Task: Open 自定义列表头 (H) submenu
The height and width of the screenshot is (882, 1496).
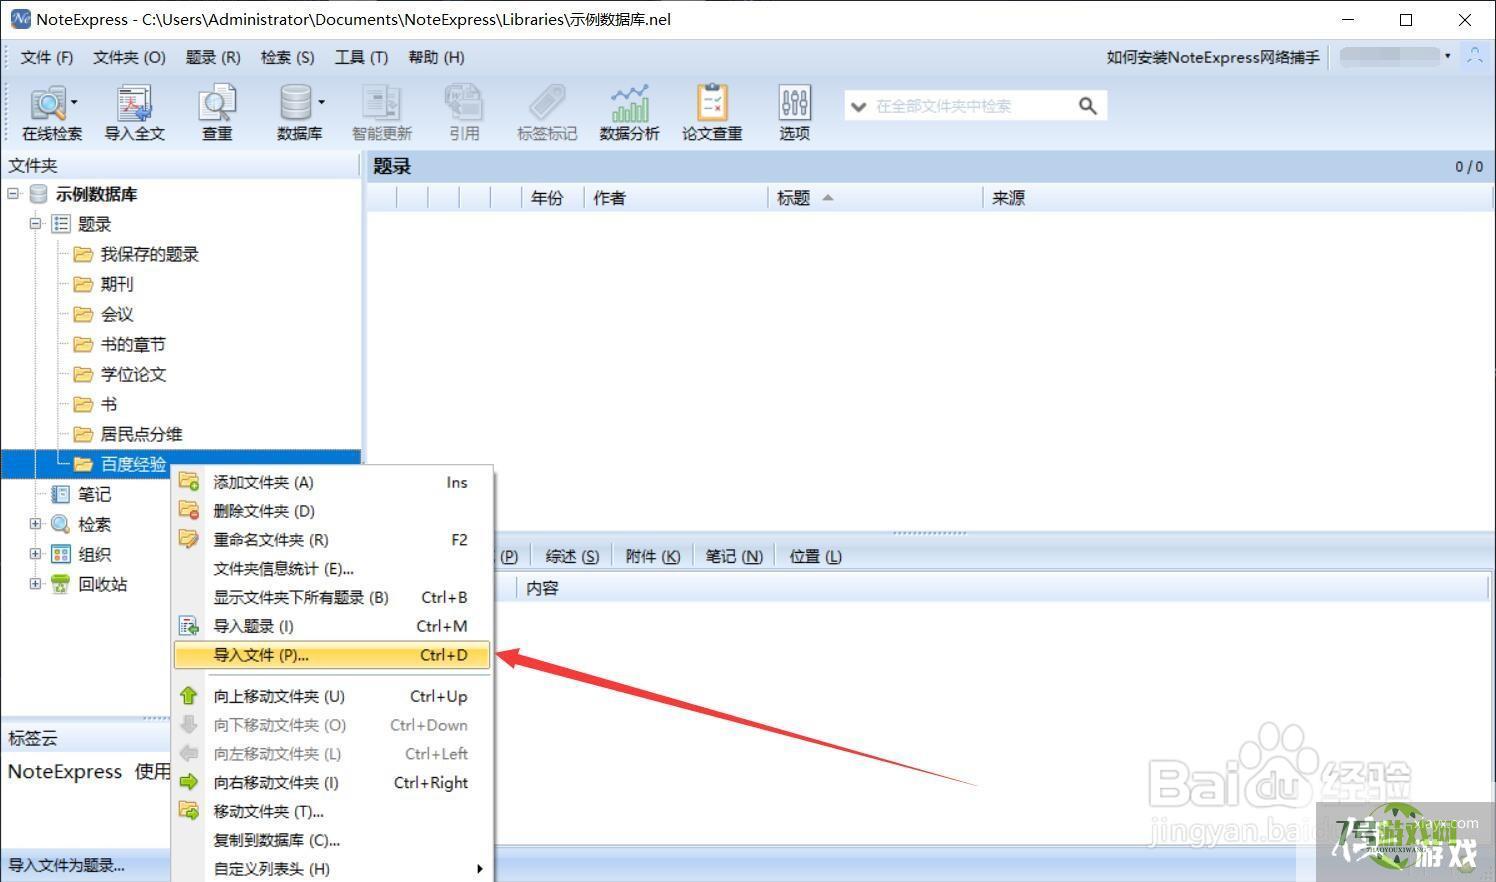Action: click(332, 869)
